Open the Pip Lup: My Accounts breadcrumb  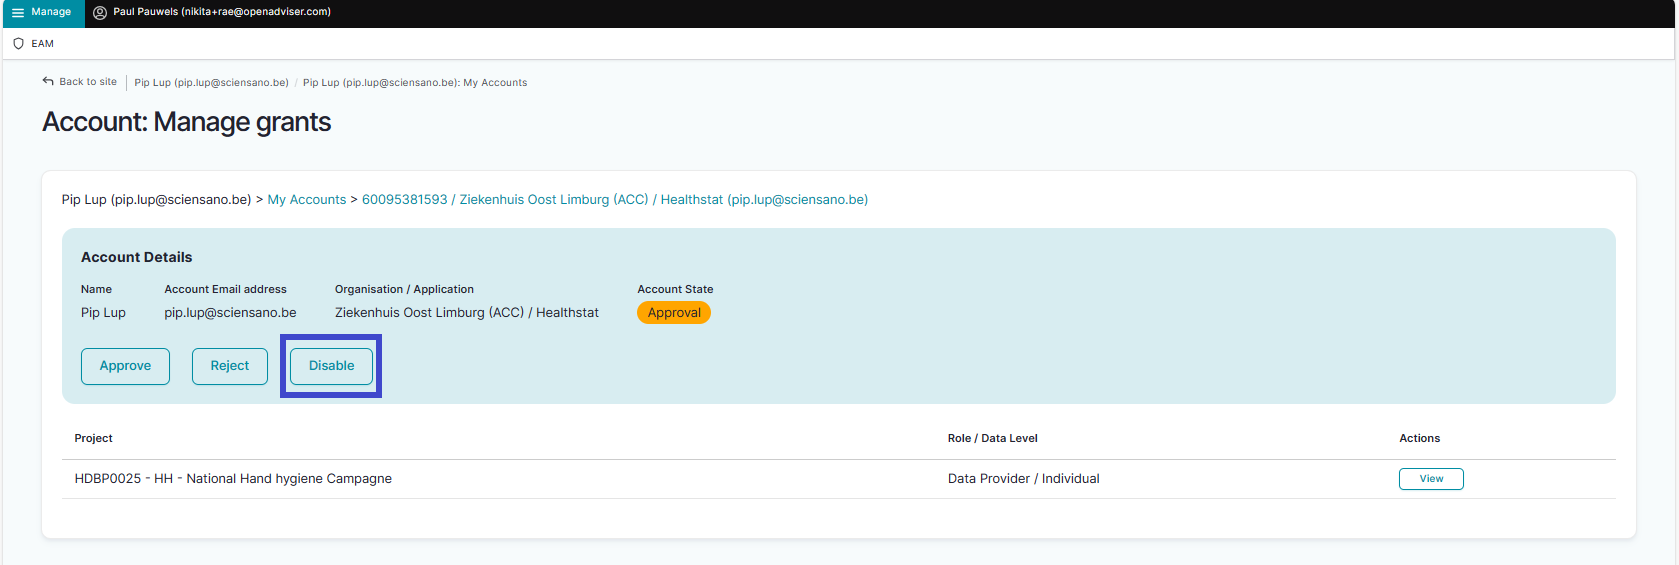coord(414,83)
